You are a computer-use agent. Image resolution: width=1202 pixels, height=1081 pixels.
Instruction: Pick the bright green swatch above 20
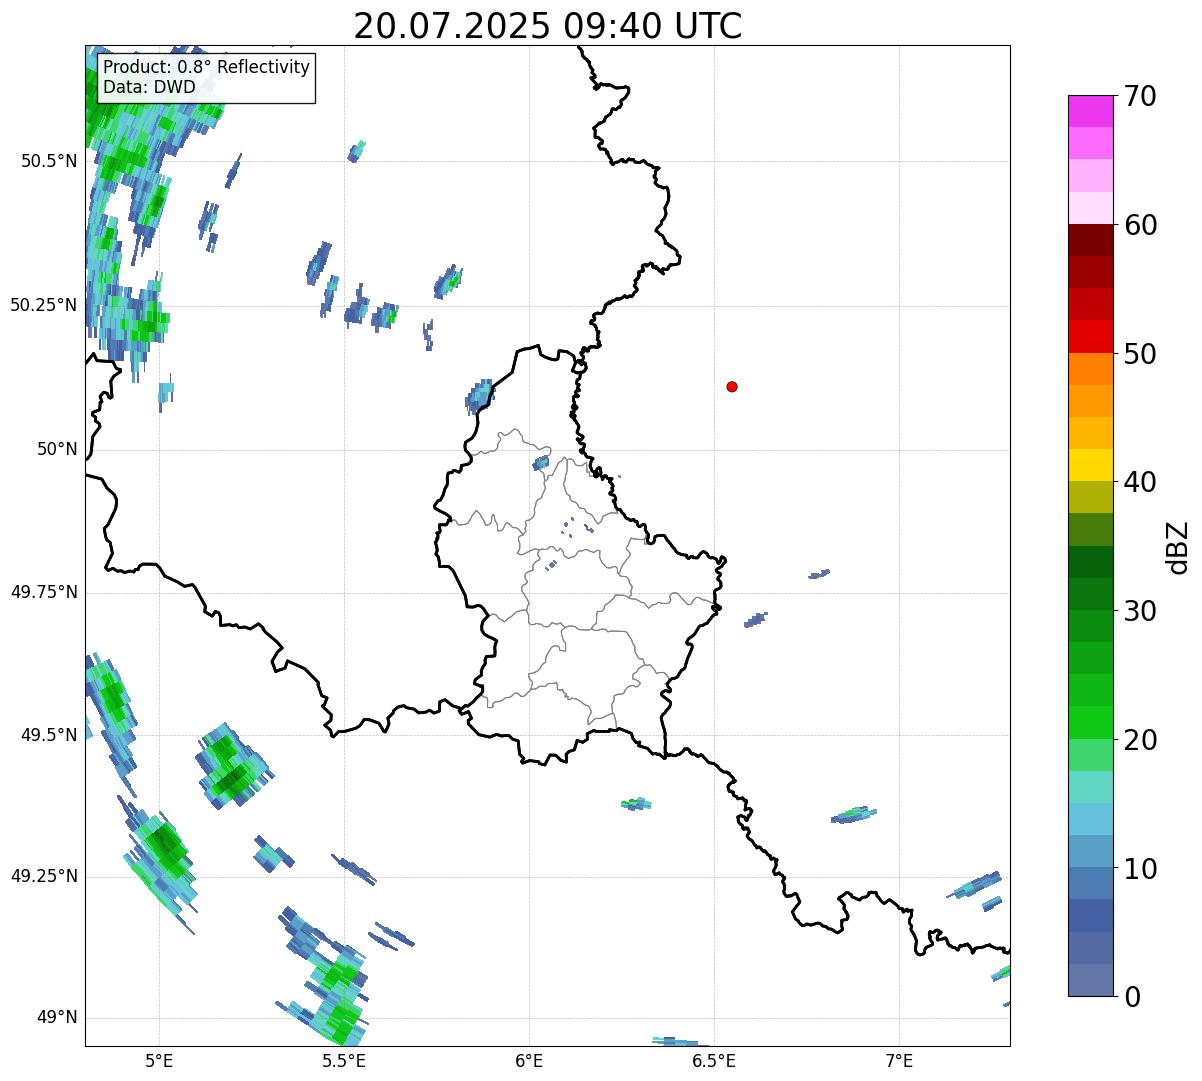[1090, 722]
